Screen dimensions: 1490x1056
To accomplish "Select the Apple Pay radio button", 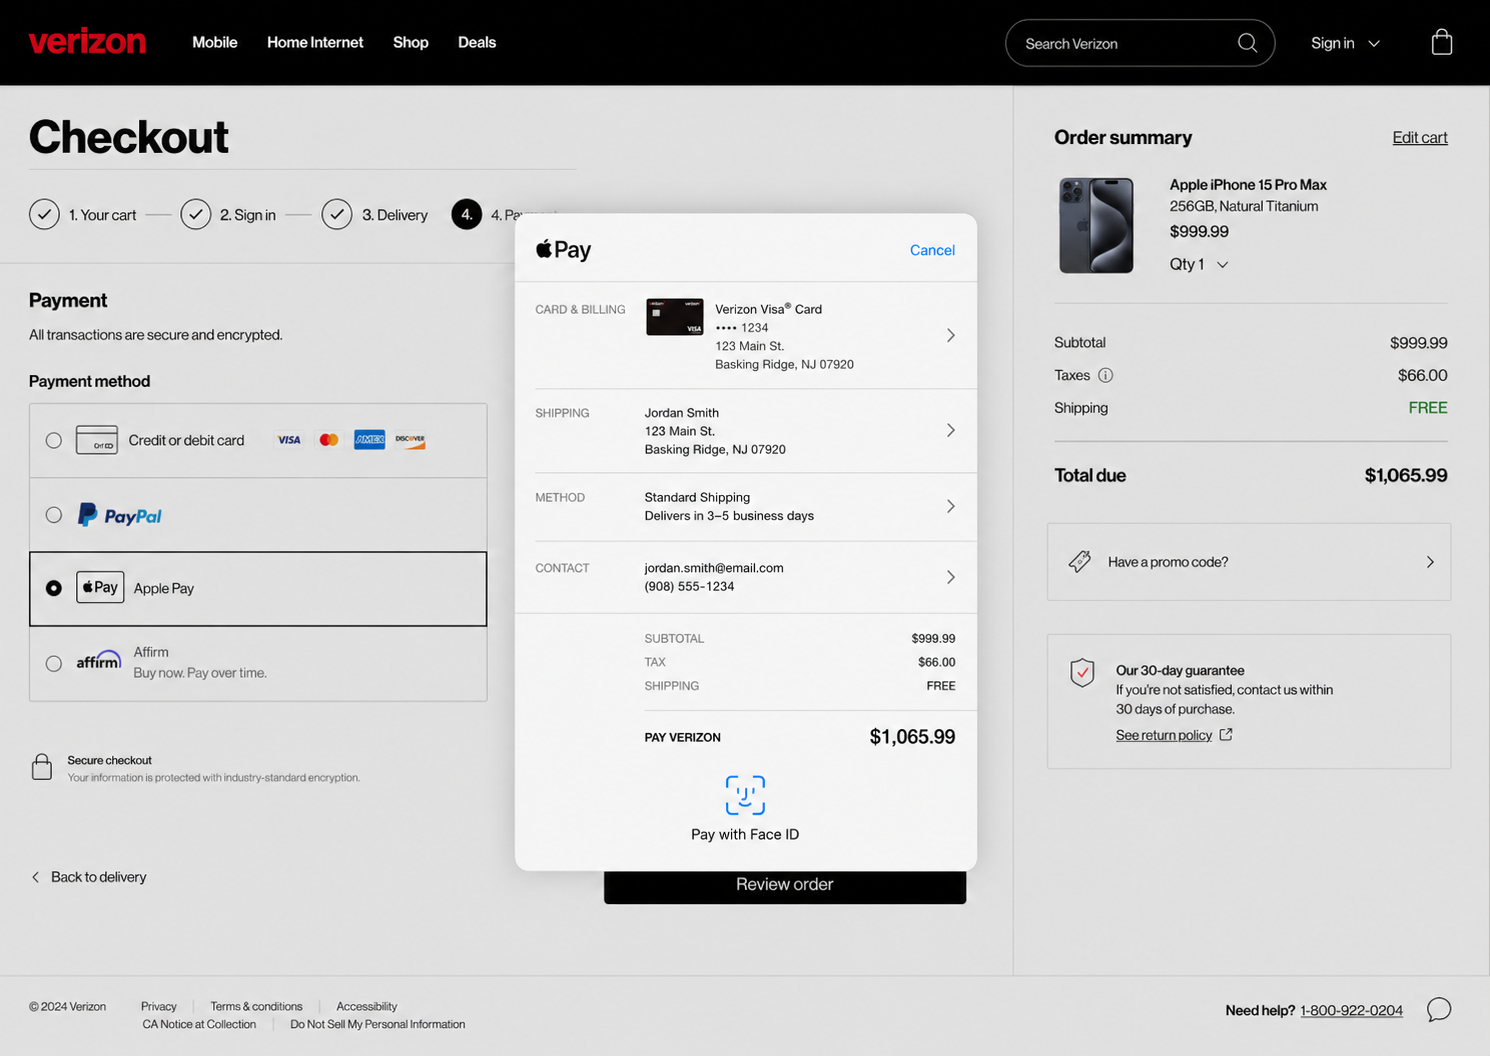I will (x=54, y=588).
